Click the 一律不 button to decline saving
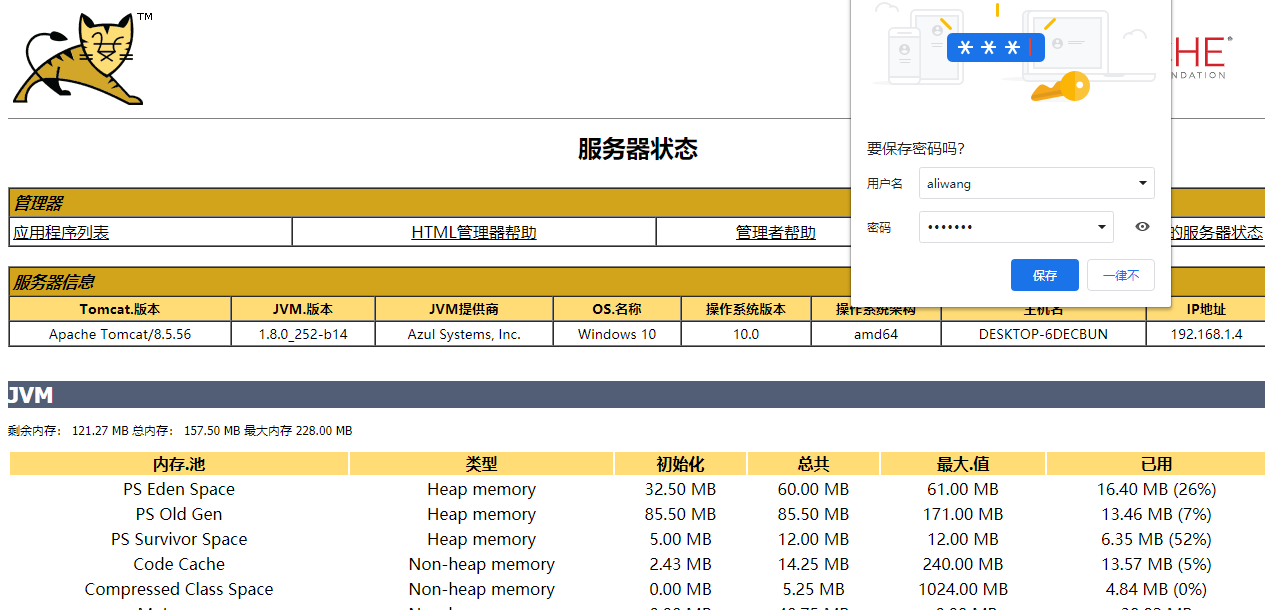Screen dimensions: 1265x610 coord(1120,274)
